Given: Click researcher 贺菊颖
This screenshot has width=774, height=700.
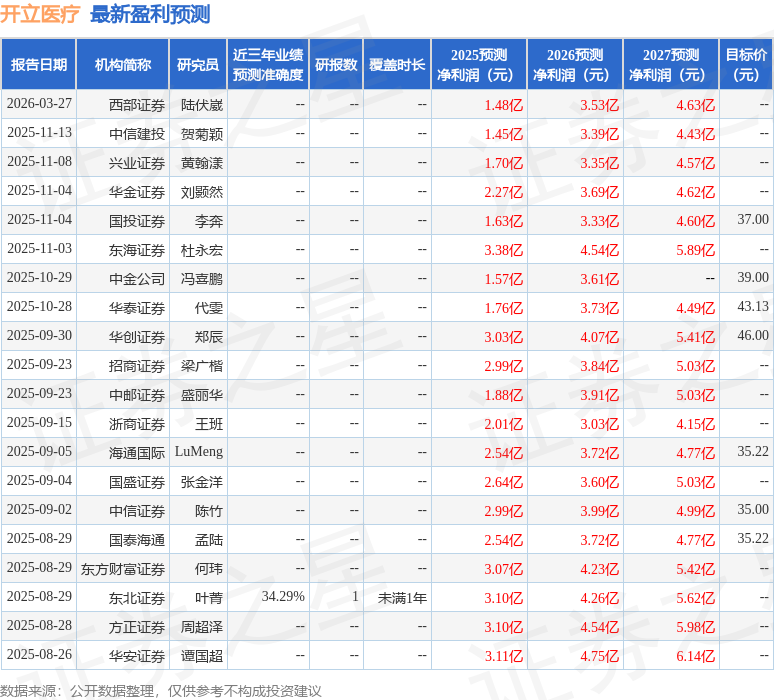Looking at the screenshot, I should click(202, 134).
